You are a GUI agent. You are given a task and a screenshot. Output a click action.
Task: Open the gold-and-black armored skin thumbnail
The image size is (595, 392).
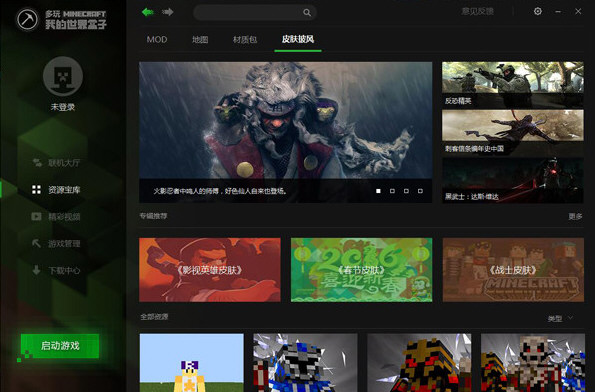point(419,363)
